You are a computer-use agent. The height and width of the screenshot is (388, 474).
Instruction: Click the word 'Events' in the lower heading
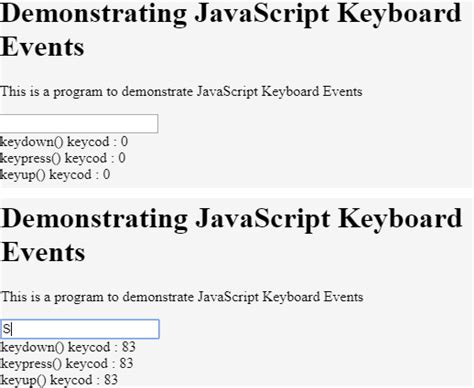43,252
